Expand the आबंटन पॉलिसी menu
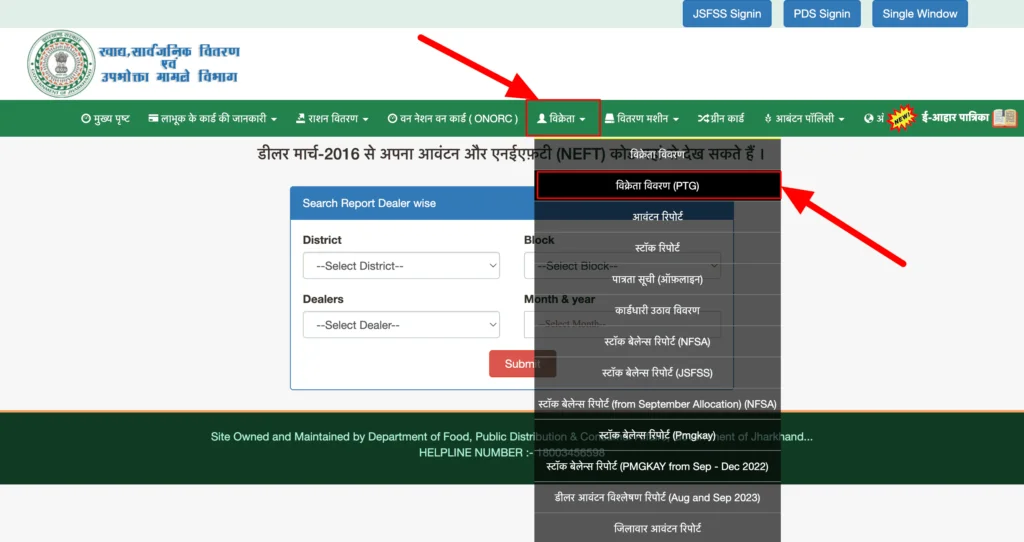Viewport: 1024px width, 542px height. pyautogui.click(x=804, y=119)
